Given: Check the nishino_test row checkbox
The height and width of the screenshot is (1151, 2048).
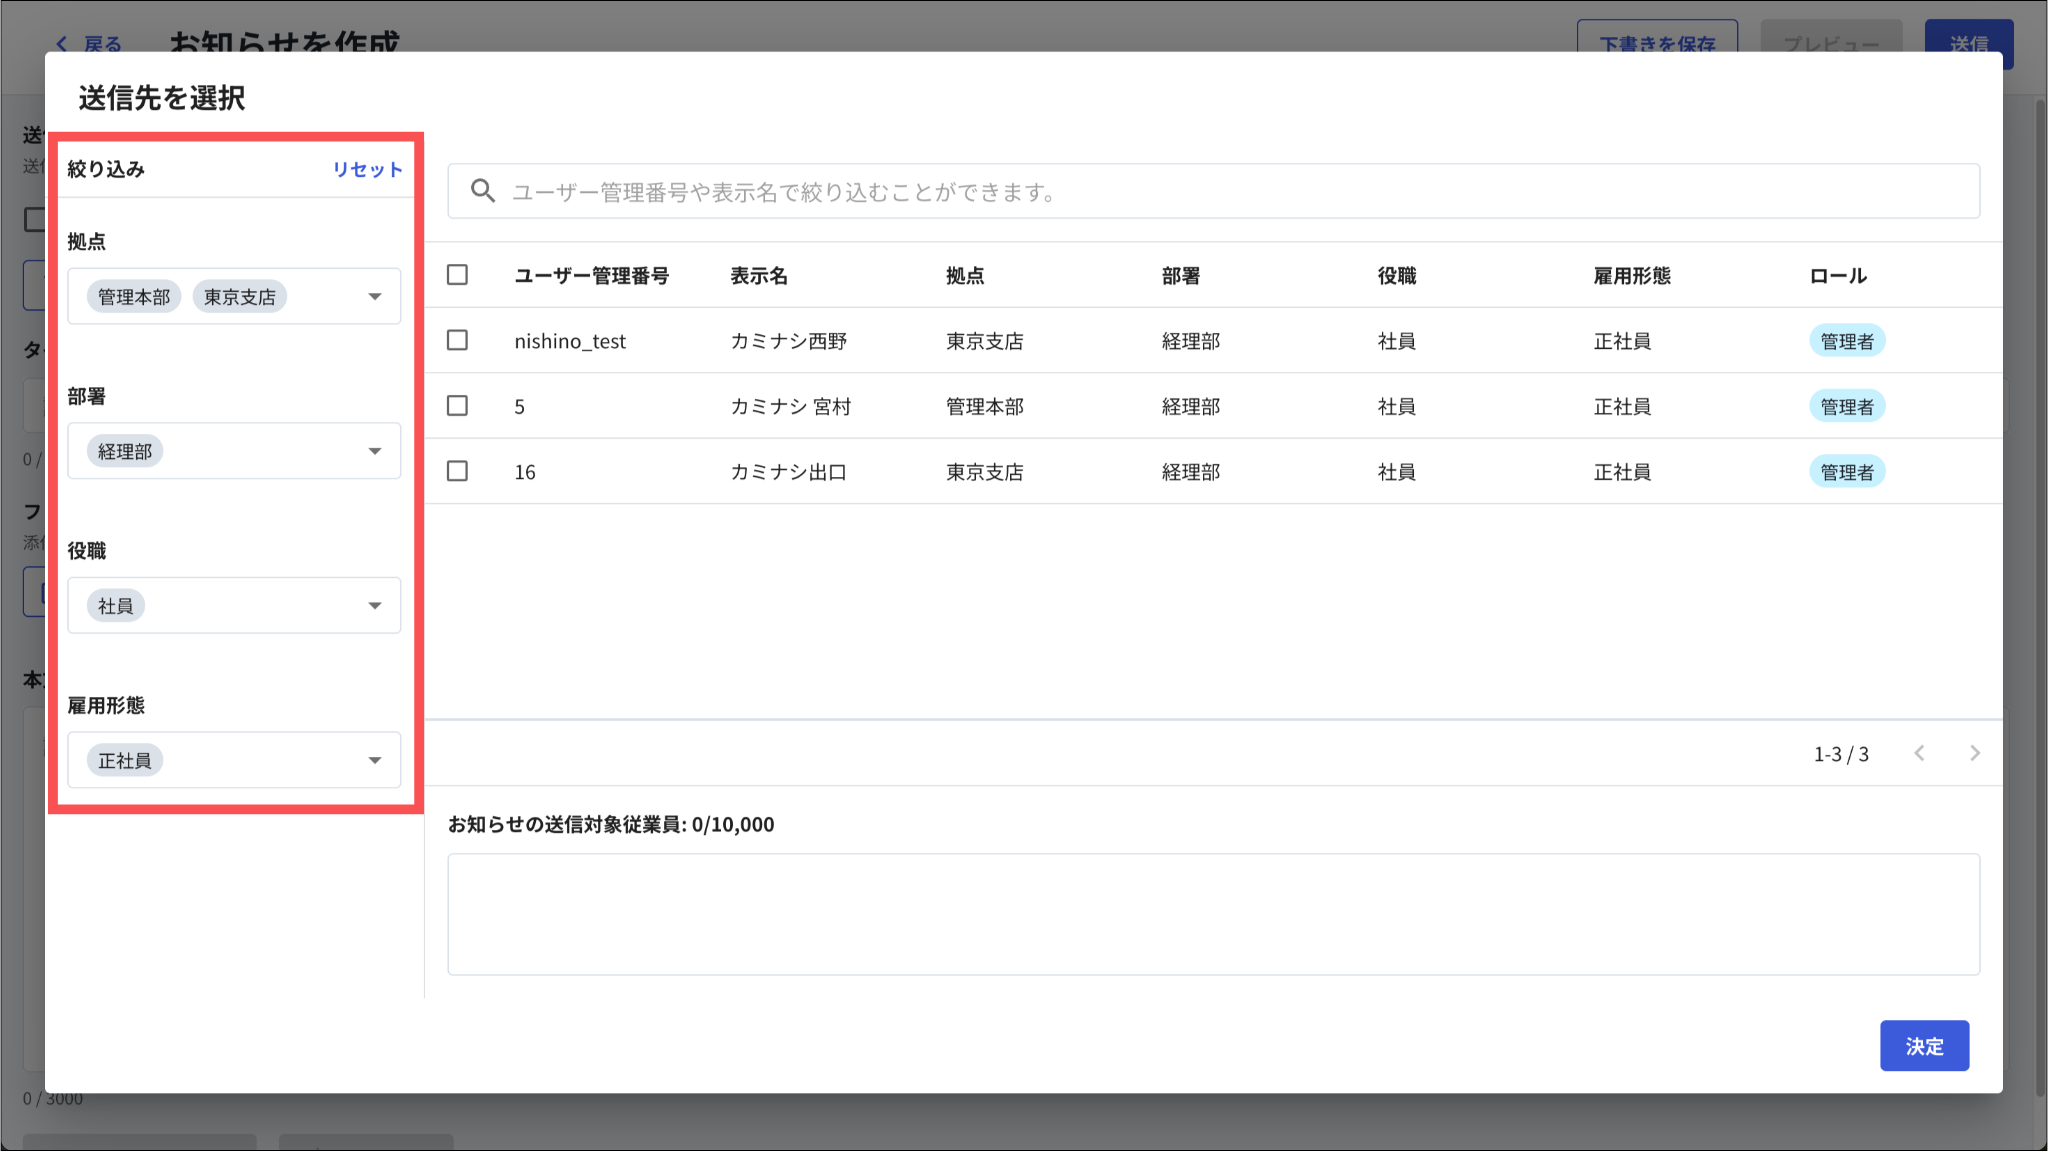Looking at the screenshot, I should point(457,340).
